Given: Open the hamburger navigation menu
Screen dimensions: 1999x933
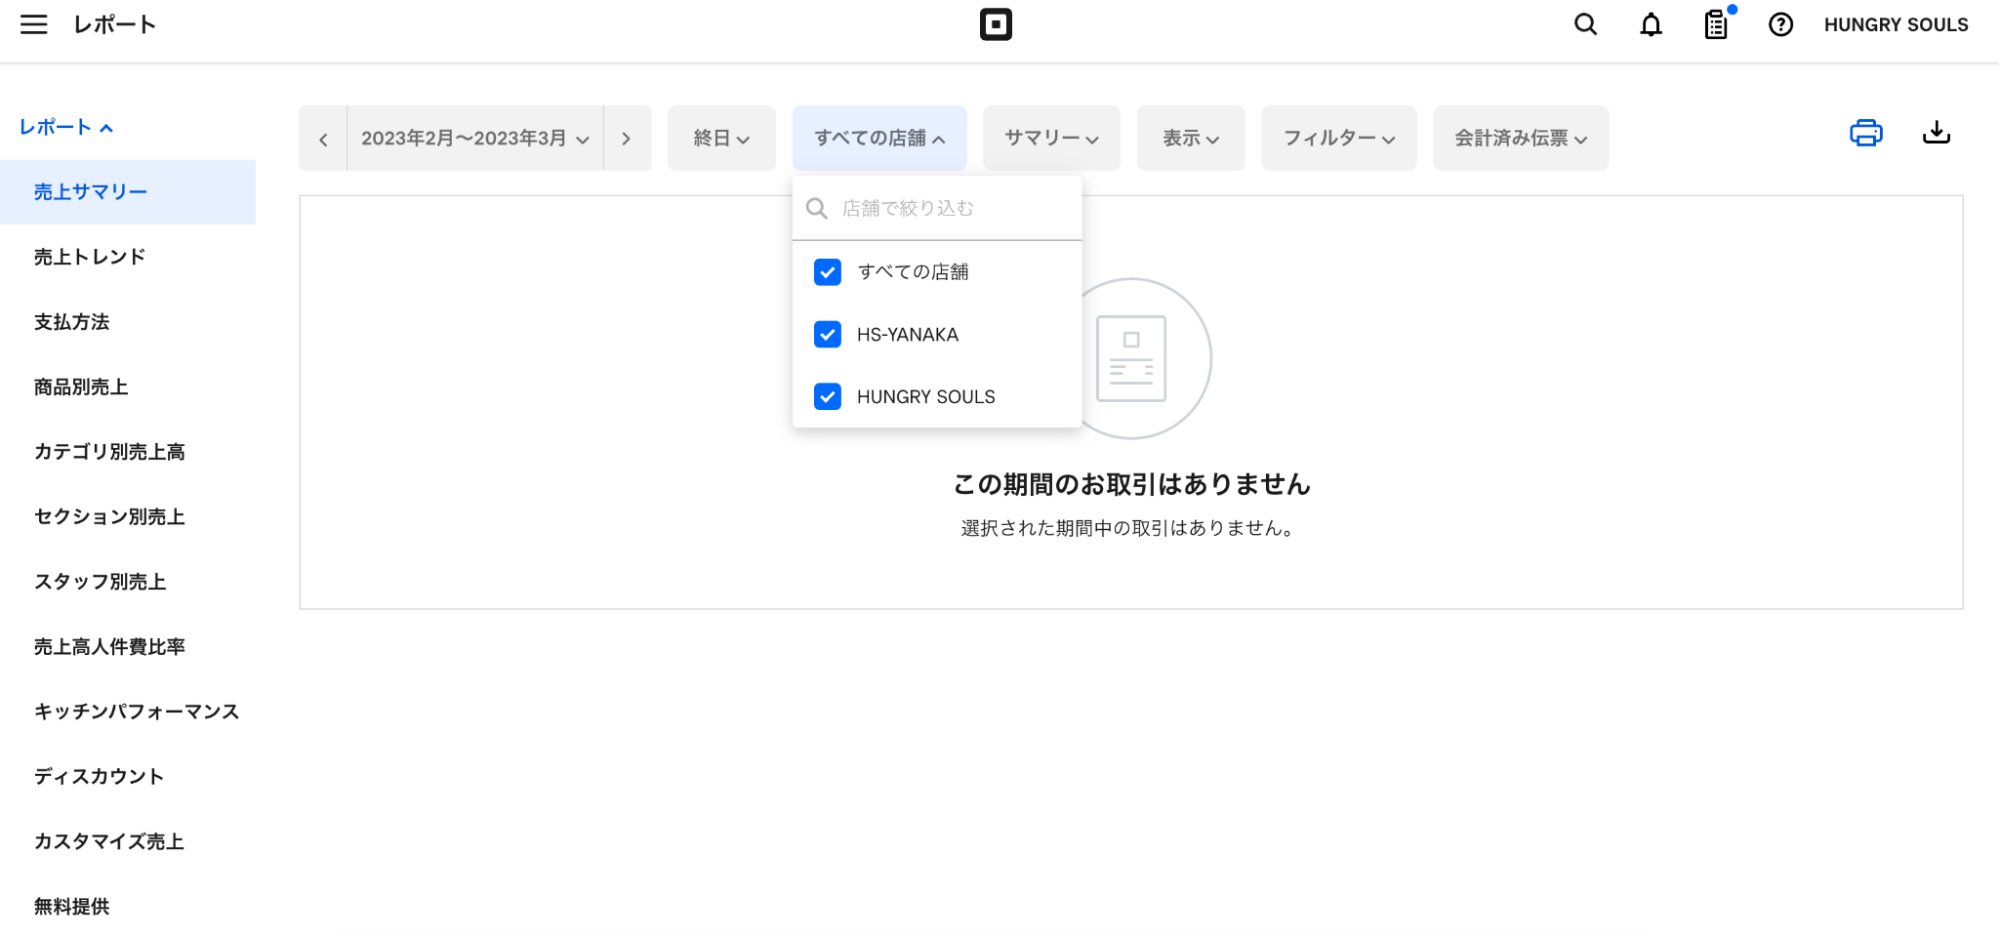Looking at the screenshot, I should (x=33, y=24).
